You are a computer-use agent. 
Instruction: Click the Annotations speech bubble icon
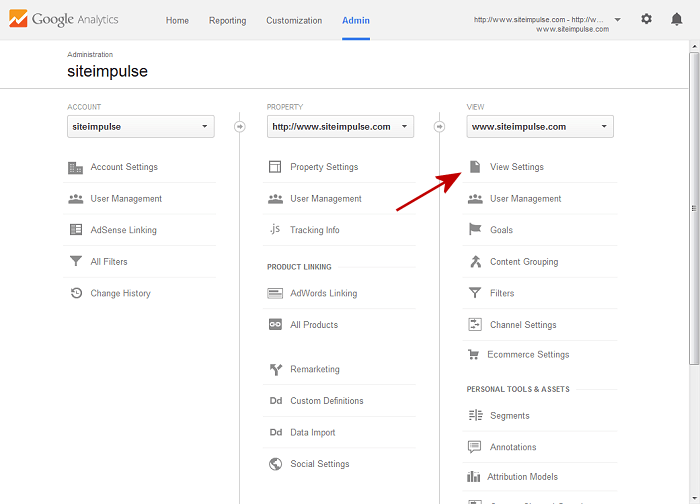[x=475, y=447]
